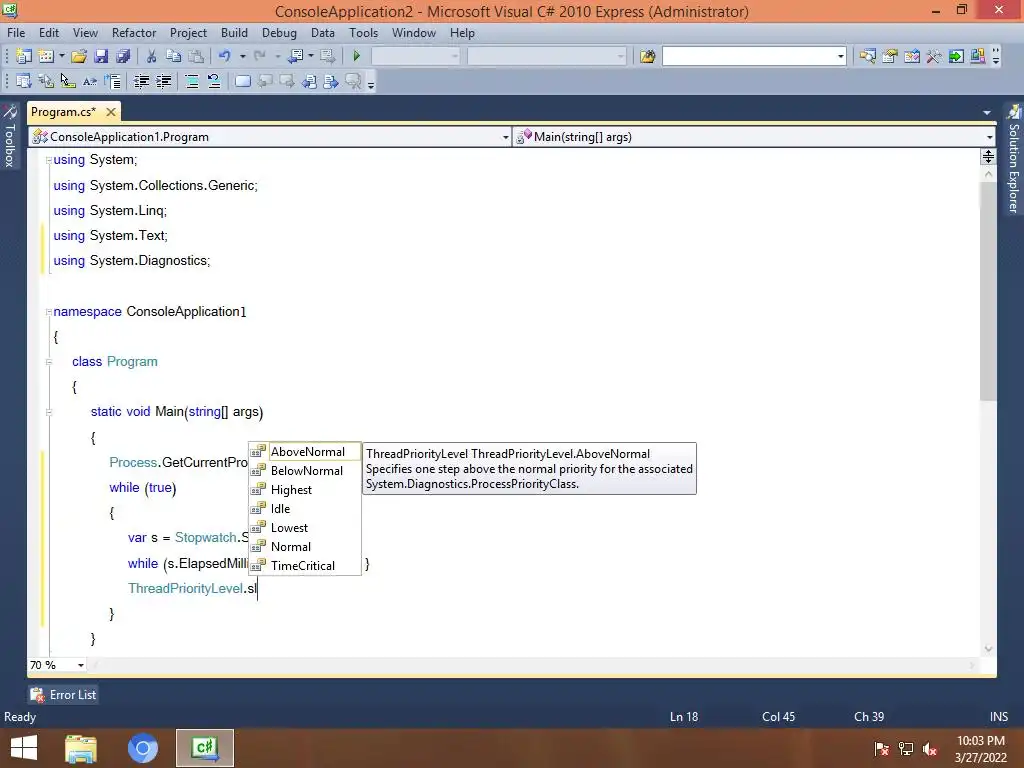
Task: Start debugging with the green play button
Action: pos(357,56)
